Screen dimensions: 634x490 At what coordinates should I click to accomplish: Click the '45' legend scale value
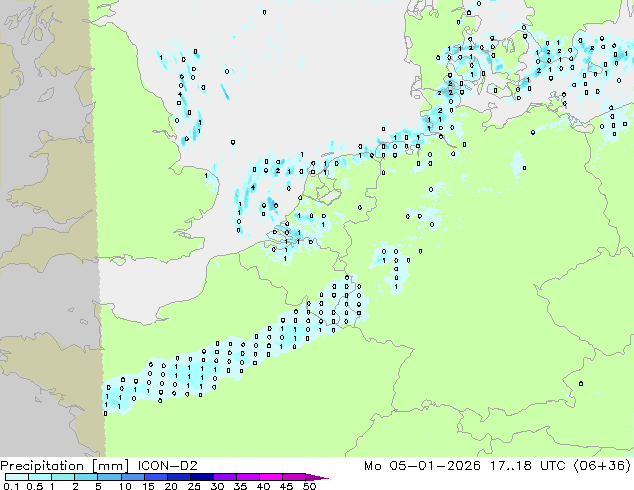286,486
